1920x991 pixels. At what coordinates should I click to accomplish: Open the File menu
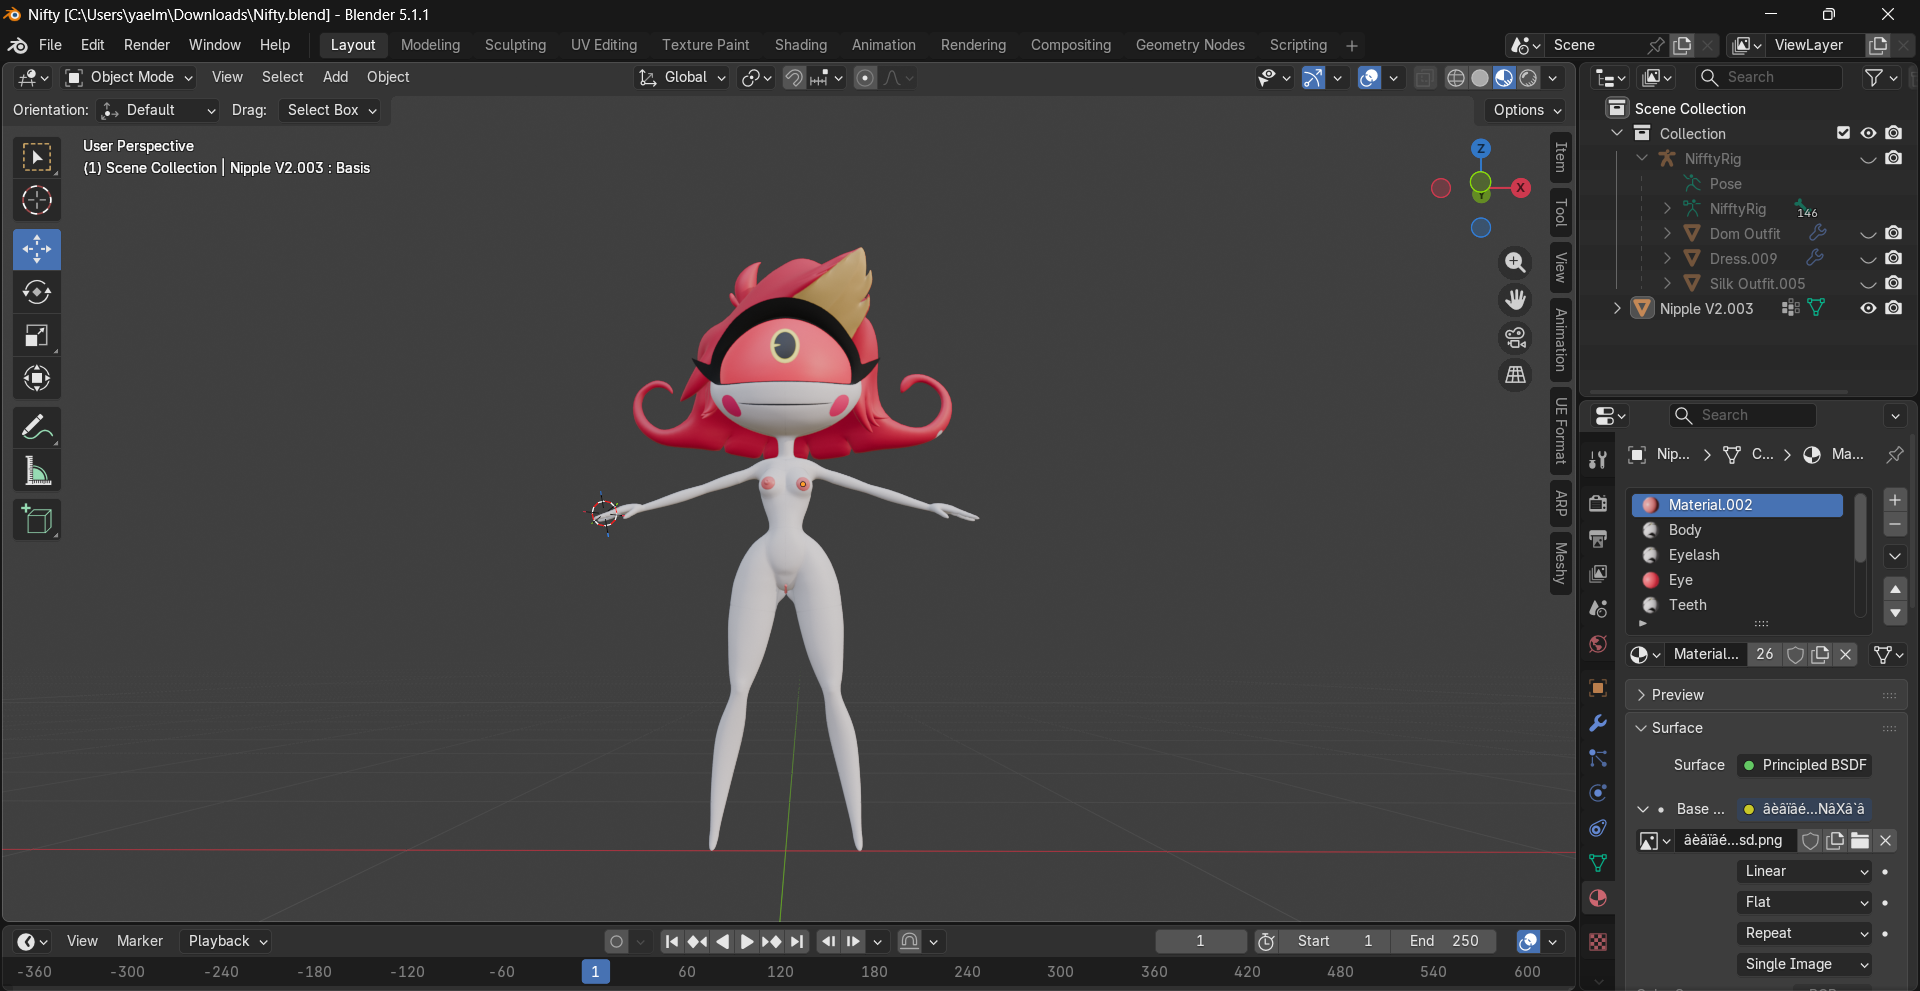click(x=50, y=45)
